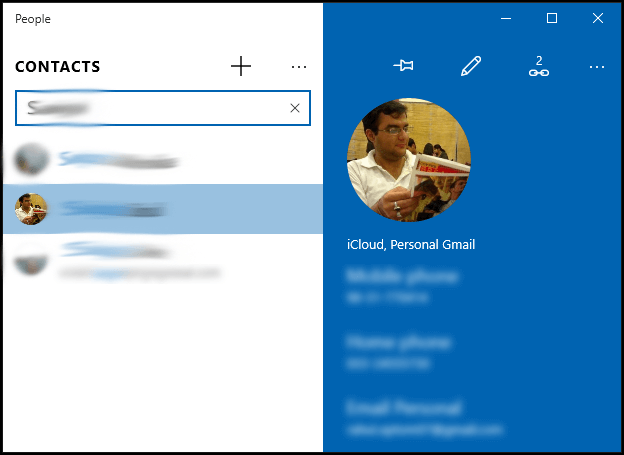Image resolution: width=624 pixels, height=455 pixels.
Task: Add a new contact with plus icon
Action: (x=241, y=66)
